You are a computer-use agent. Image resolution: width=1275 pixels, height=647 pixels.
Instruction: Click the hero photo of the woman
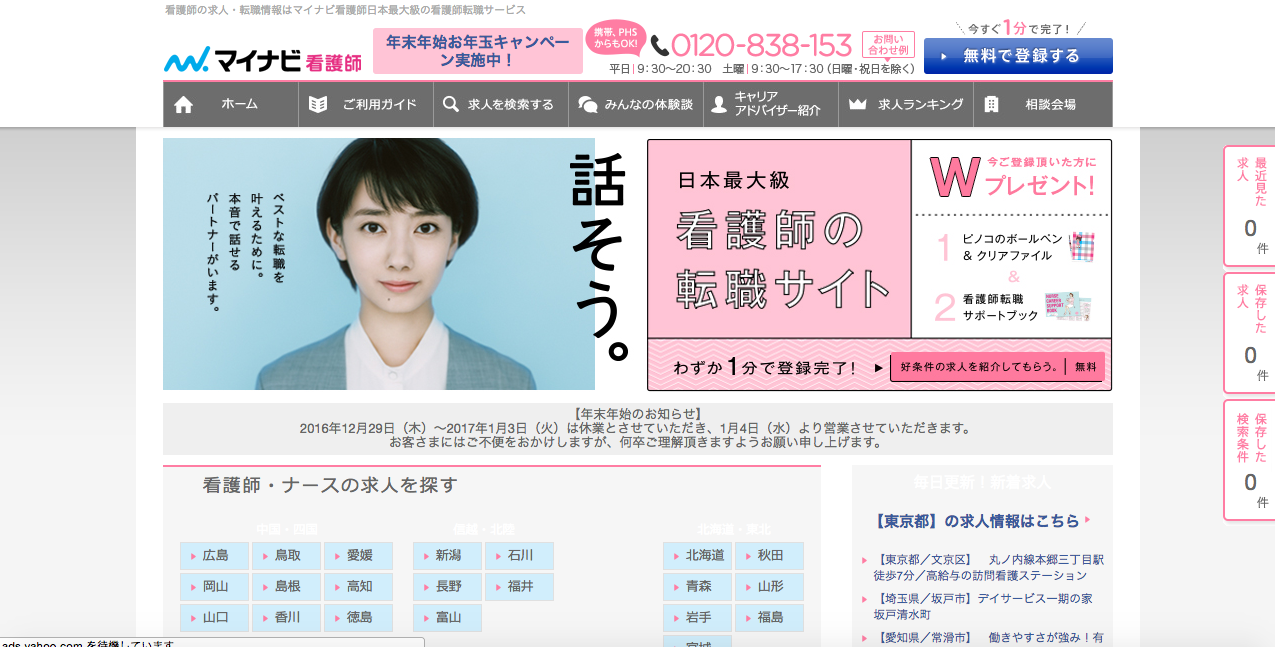379,264
